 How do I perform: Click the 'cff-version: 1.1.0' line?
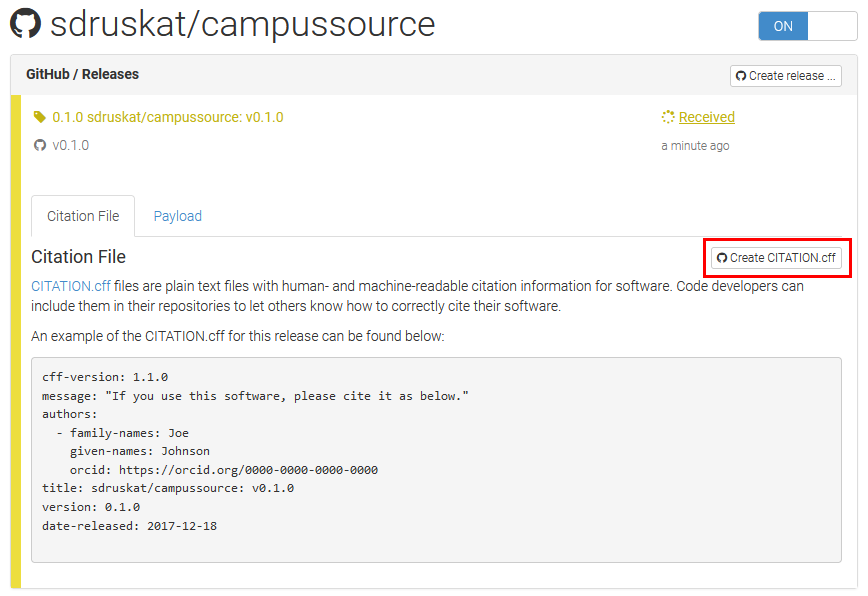tap(105, 377)
